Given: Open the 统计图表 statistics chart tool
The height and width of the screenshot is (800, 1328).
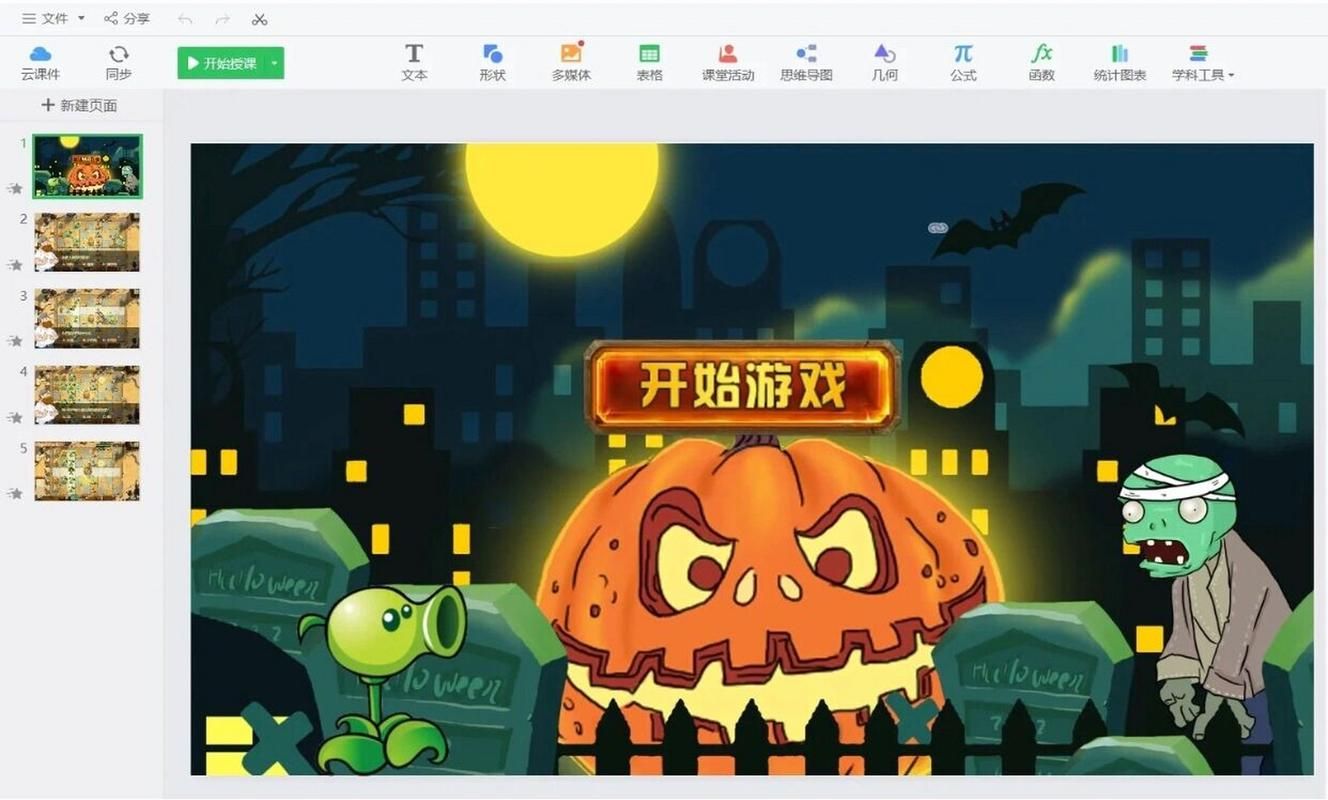Looking at the screenshot, I should click(x=1119, y=62).
